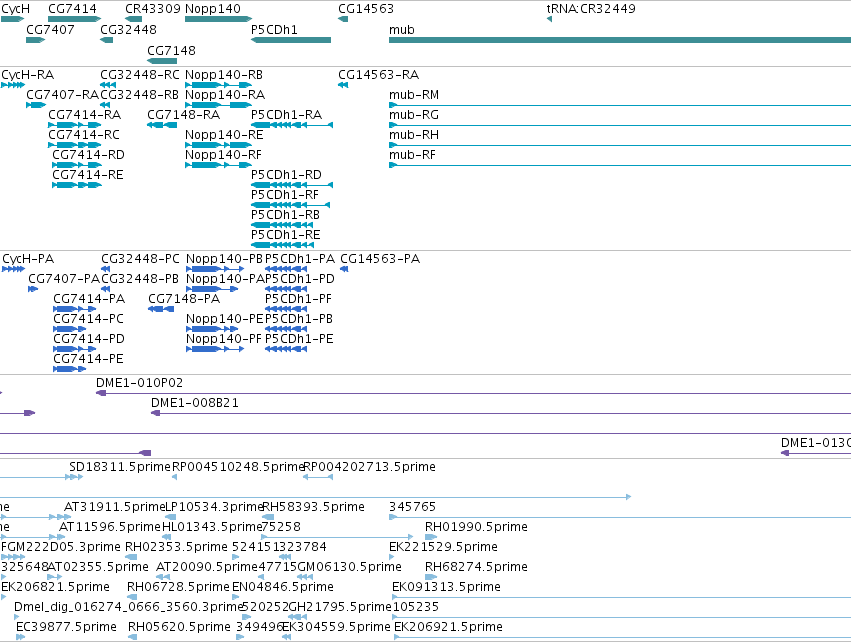Click transcript CG7414-RD

(88, 155)
